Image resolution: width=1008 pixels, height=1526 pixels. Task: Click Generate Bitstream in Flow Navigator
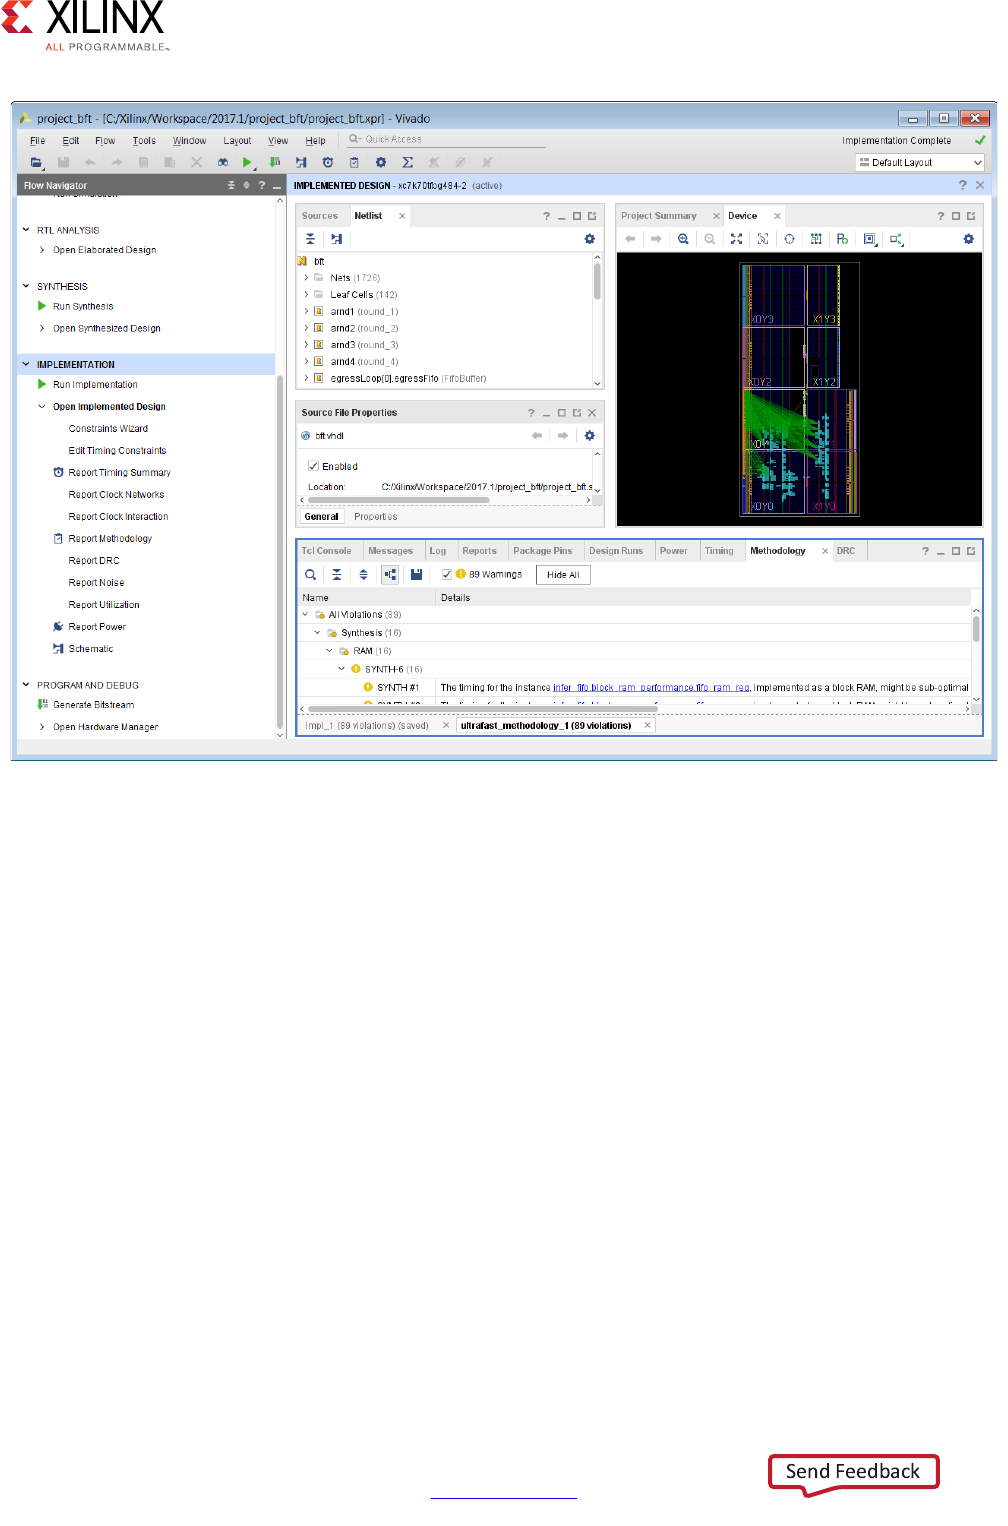[93, 705]
